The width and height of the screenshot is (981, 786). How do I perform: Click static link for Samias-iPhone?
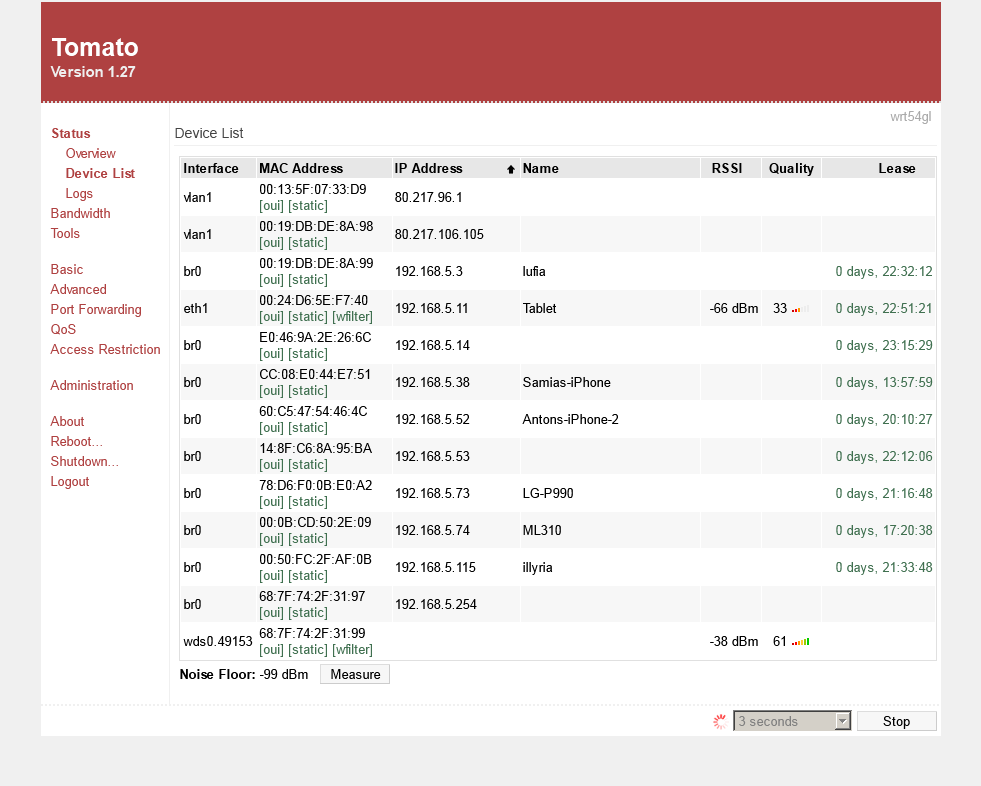tap(308, 390)
